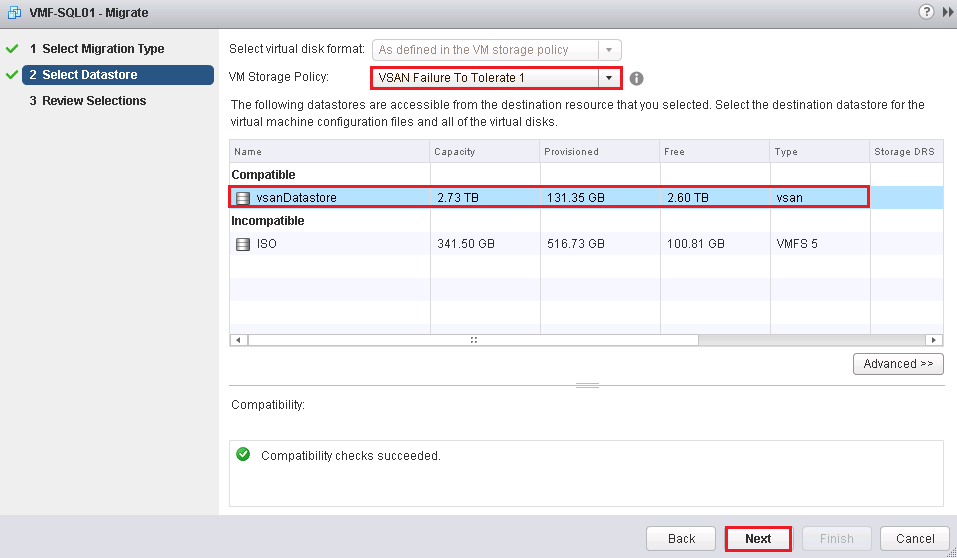
Task: Click the expand wizard double-arrow icon
Action: coord(944,12)
